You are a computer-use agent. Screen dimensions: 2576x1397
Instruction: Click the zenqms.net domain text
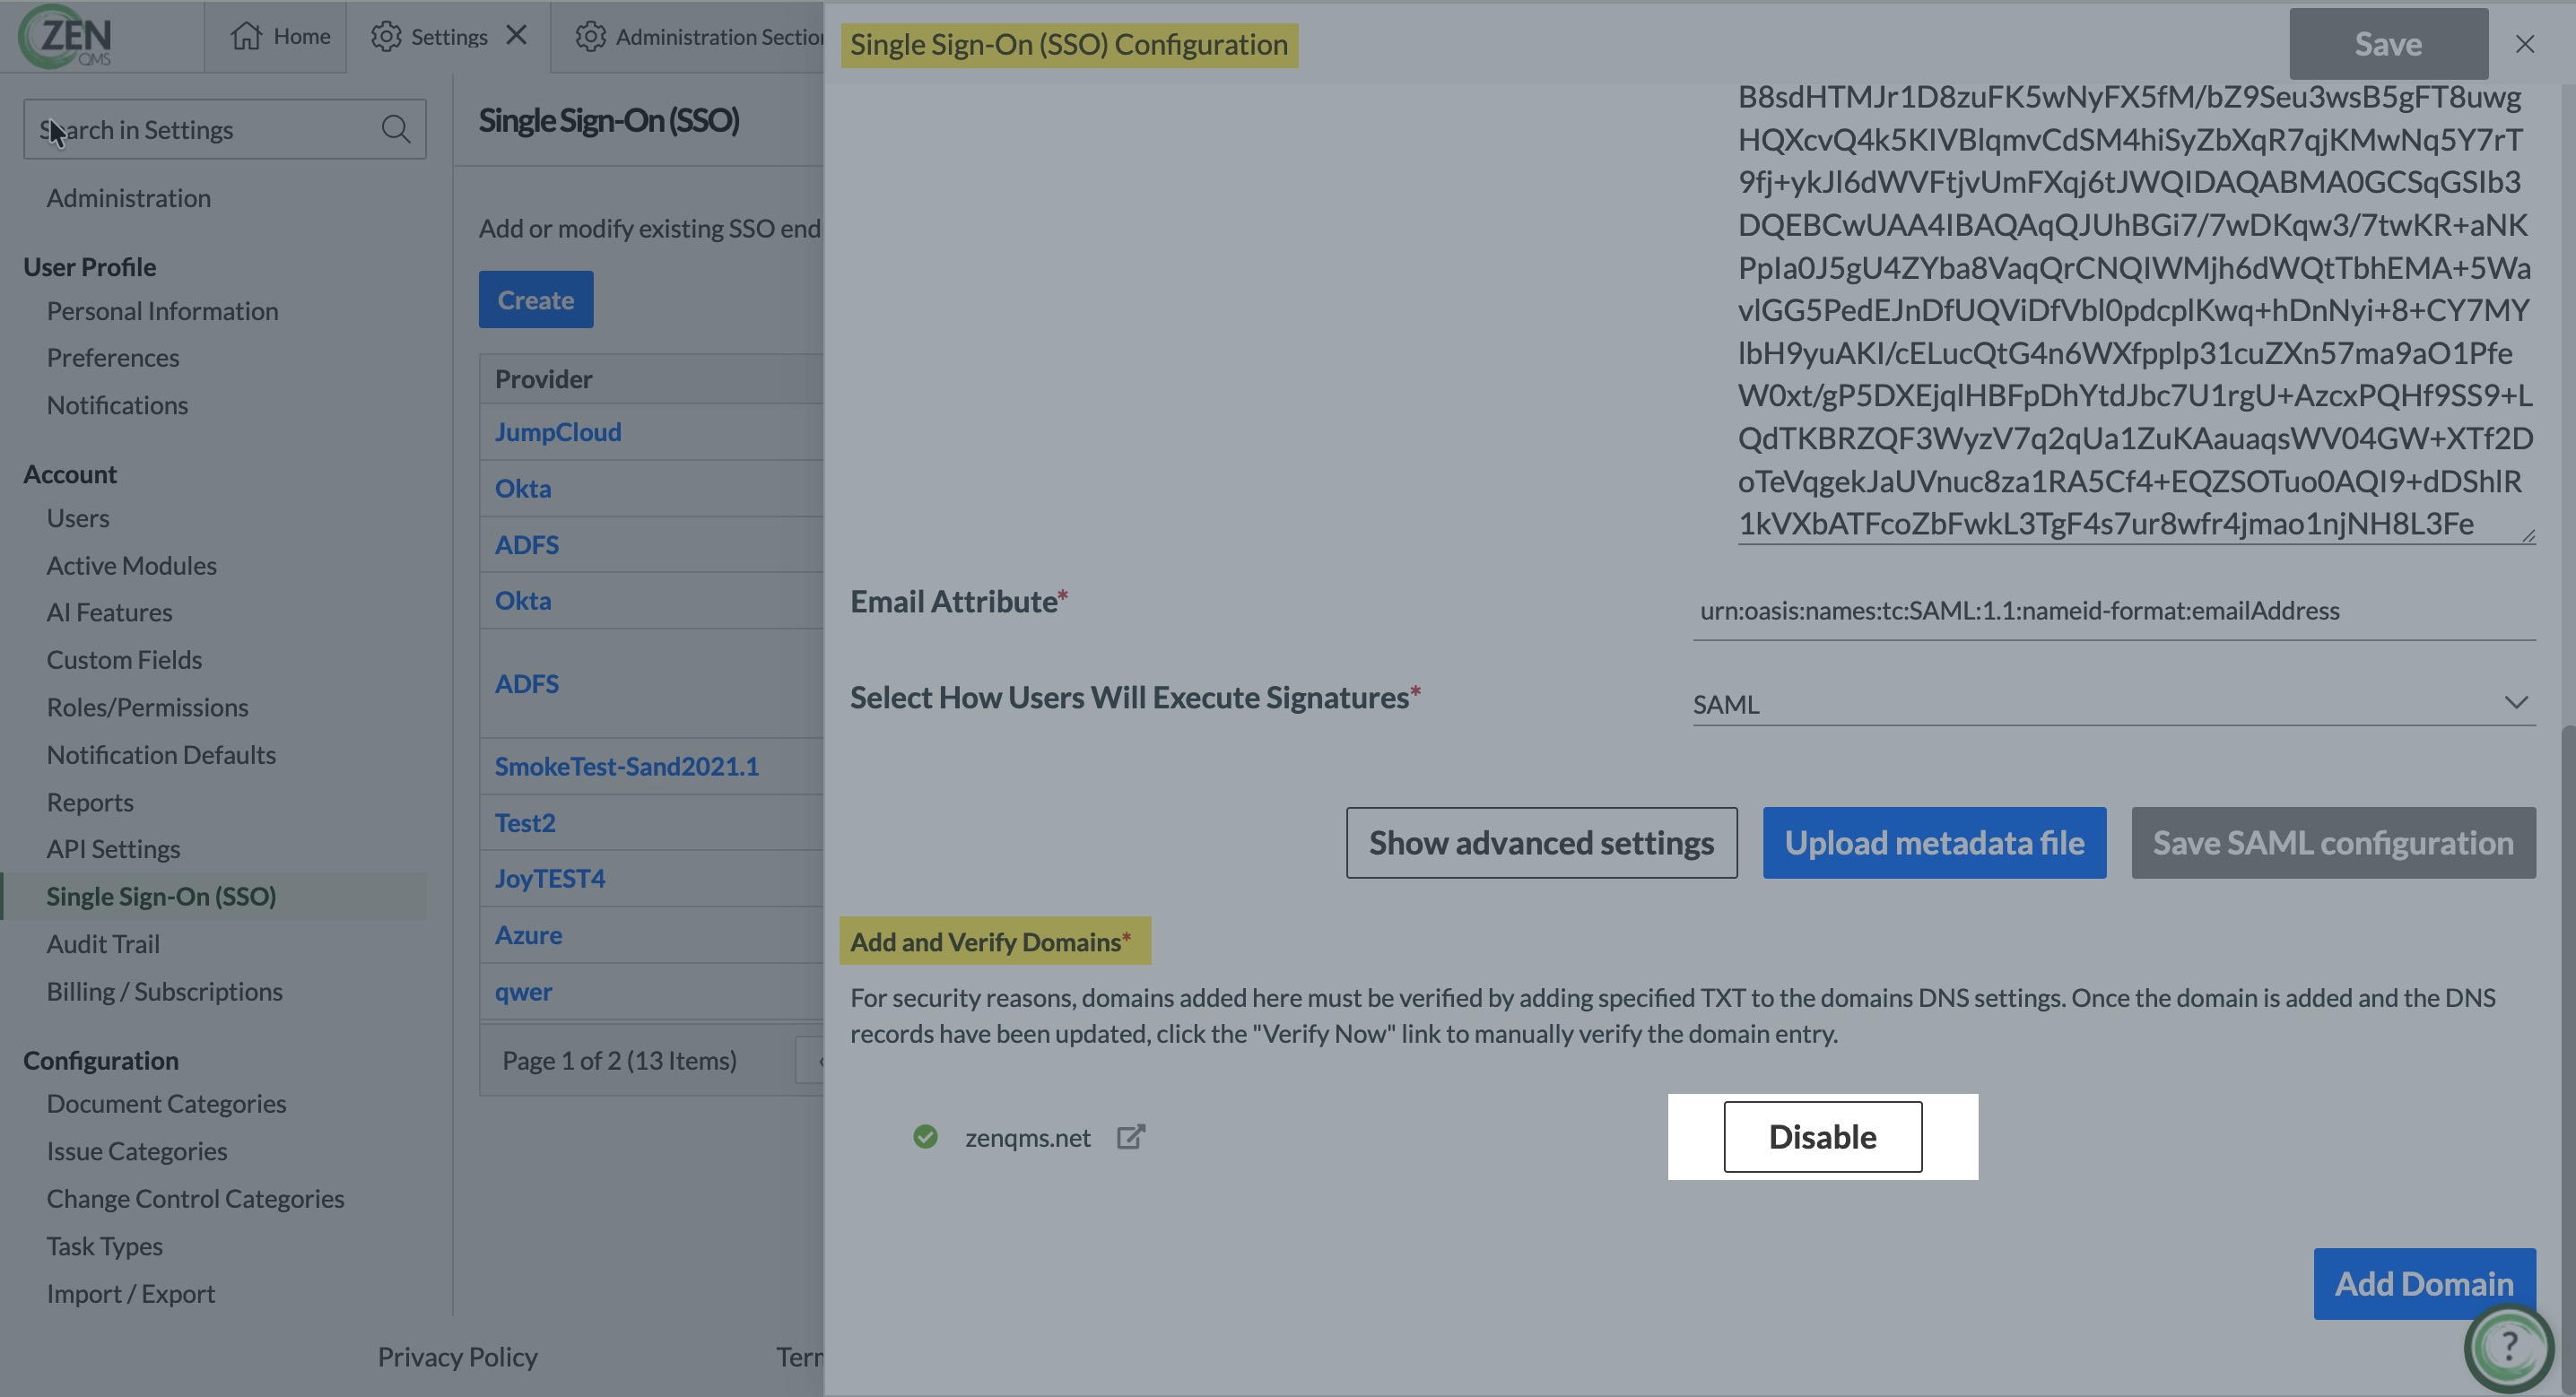coord(1027,1138)
